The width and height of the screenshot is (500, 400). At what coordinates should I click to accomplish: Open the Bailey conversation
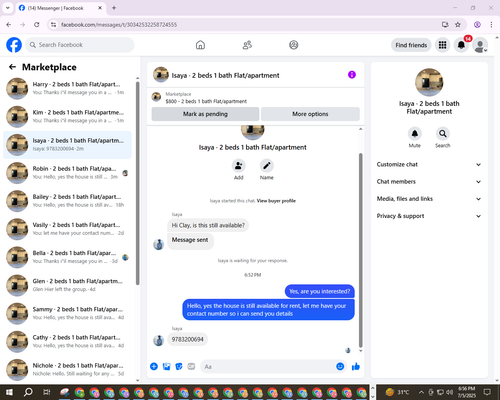[68, 201]
